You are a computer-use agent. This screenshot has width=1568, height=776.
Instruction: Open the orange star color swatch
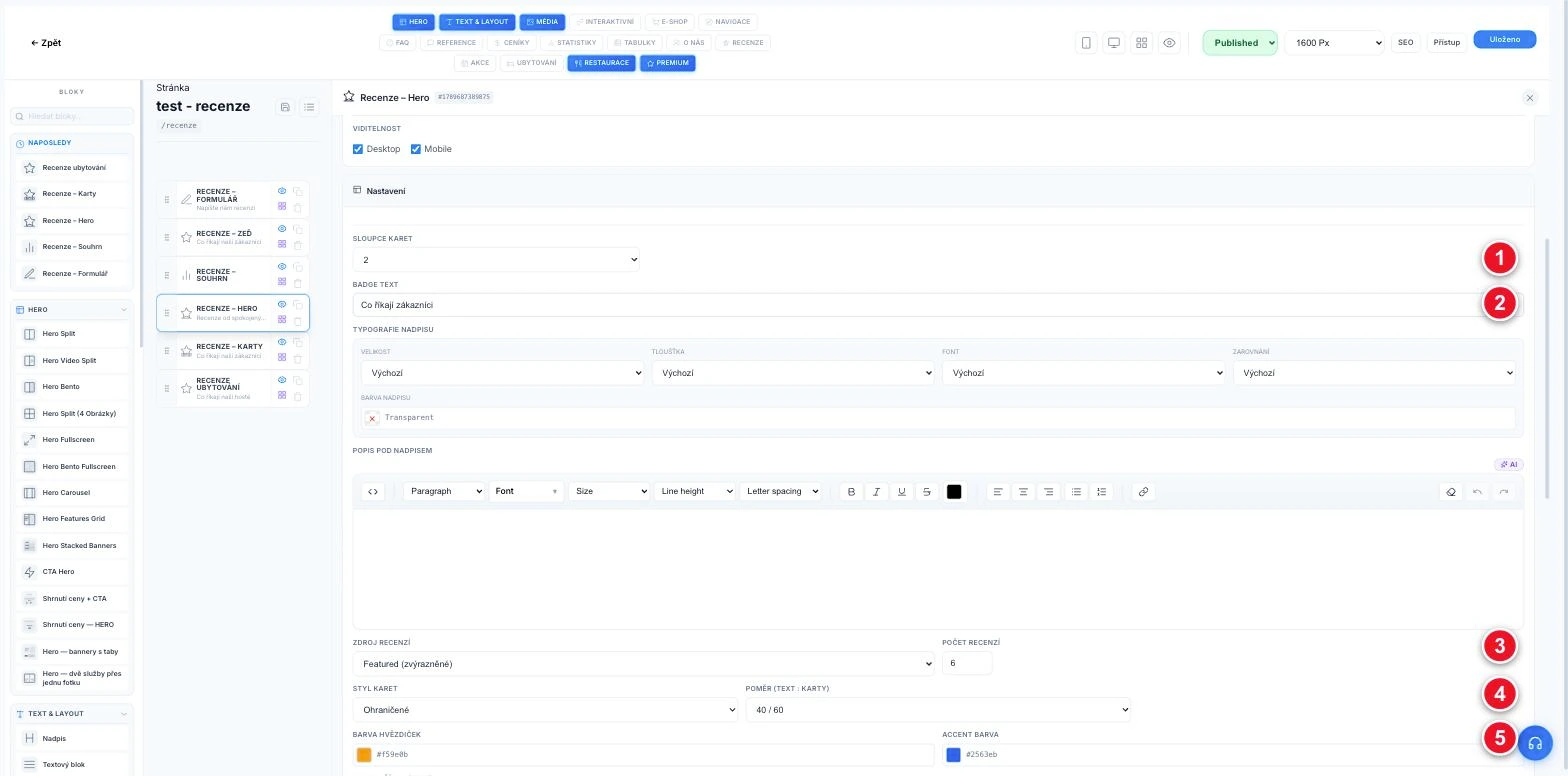click(364, 755)
